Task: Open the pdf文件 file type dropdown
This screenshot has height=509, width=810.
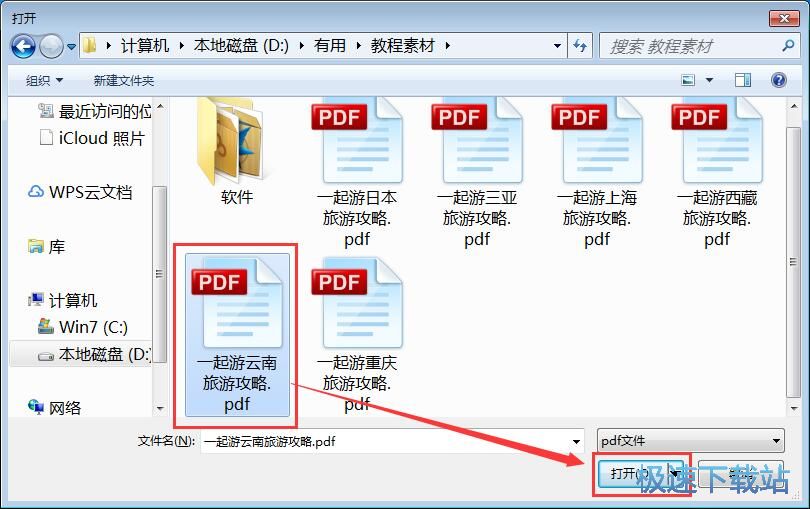Action: tap(691, 441)
